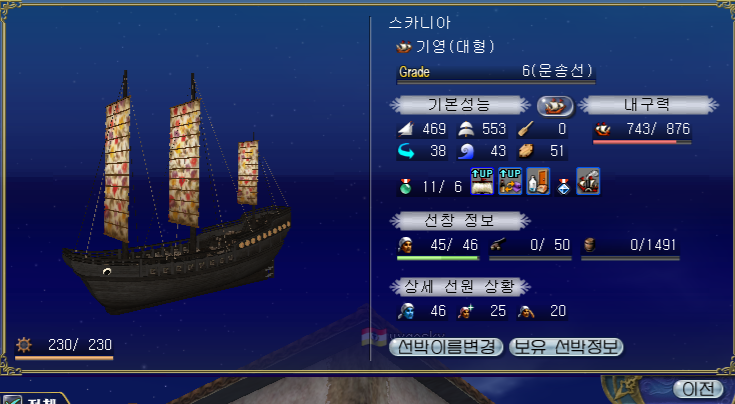This screenshot has width=735, height=404.
Task: Select the 상세 선원 상황 header
Action: [x=459, y=286]
